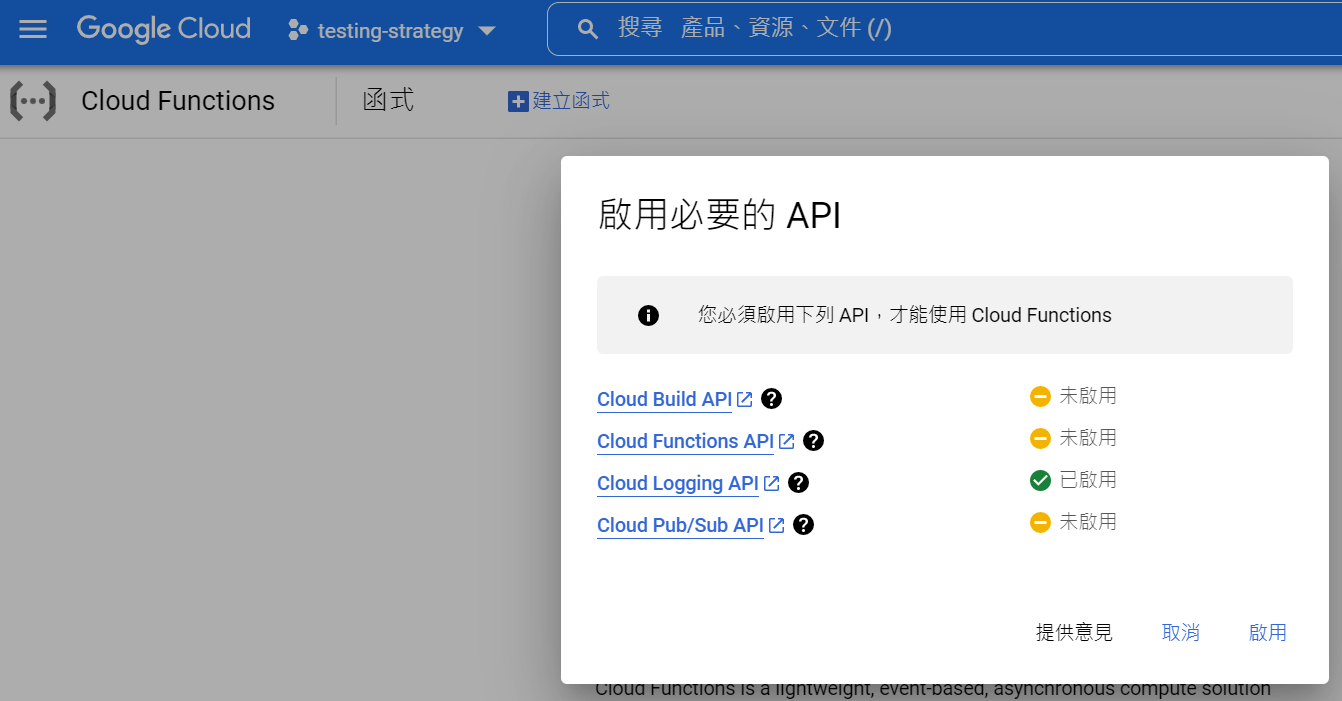Click the question mark next to Cloud Functions API
Image resolution: width=1342 pixels, height=701 pixels.
813,440
